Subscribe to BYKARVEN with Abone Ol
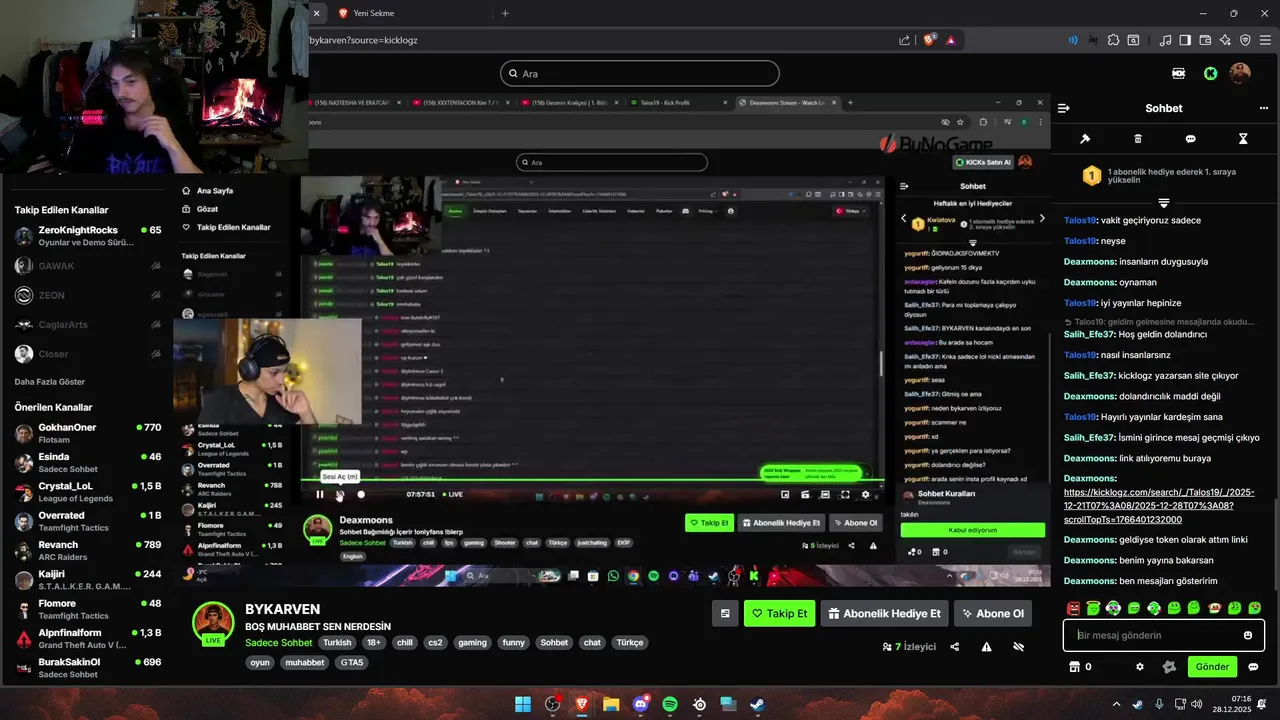1280x720 pixels. point(992,613)
